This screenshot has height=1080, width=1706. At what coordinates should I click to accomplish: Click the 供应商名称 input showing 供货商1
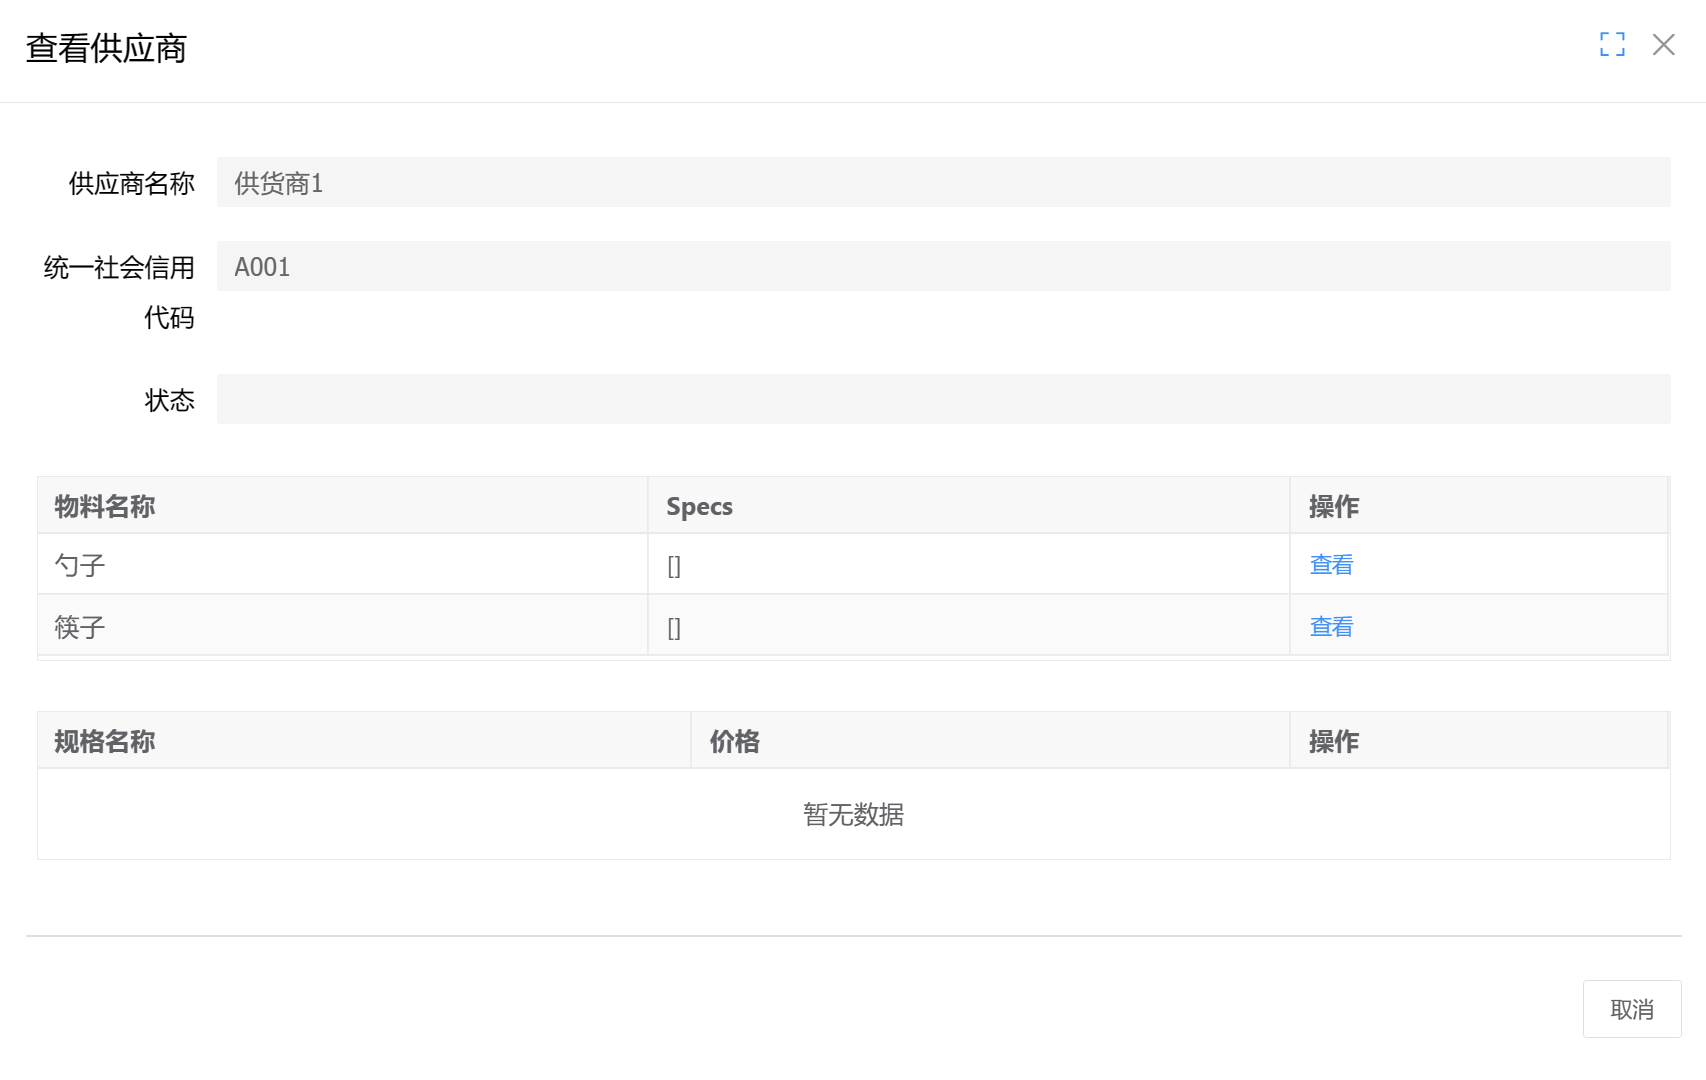point(700,183)
